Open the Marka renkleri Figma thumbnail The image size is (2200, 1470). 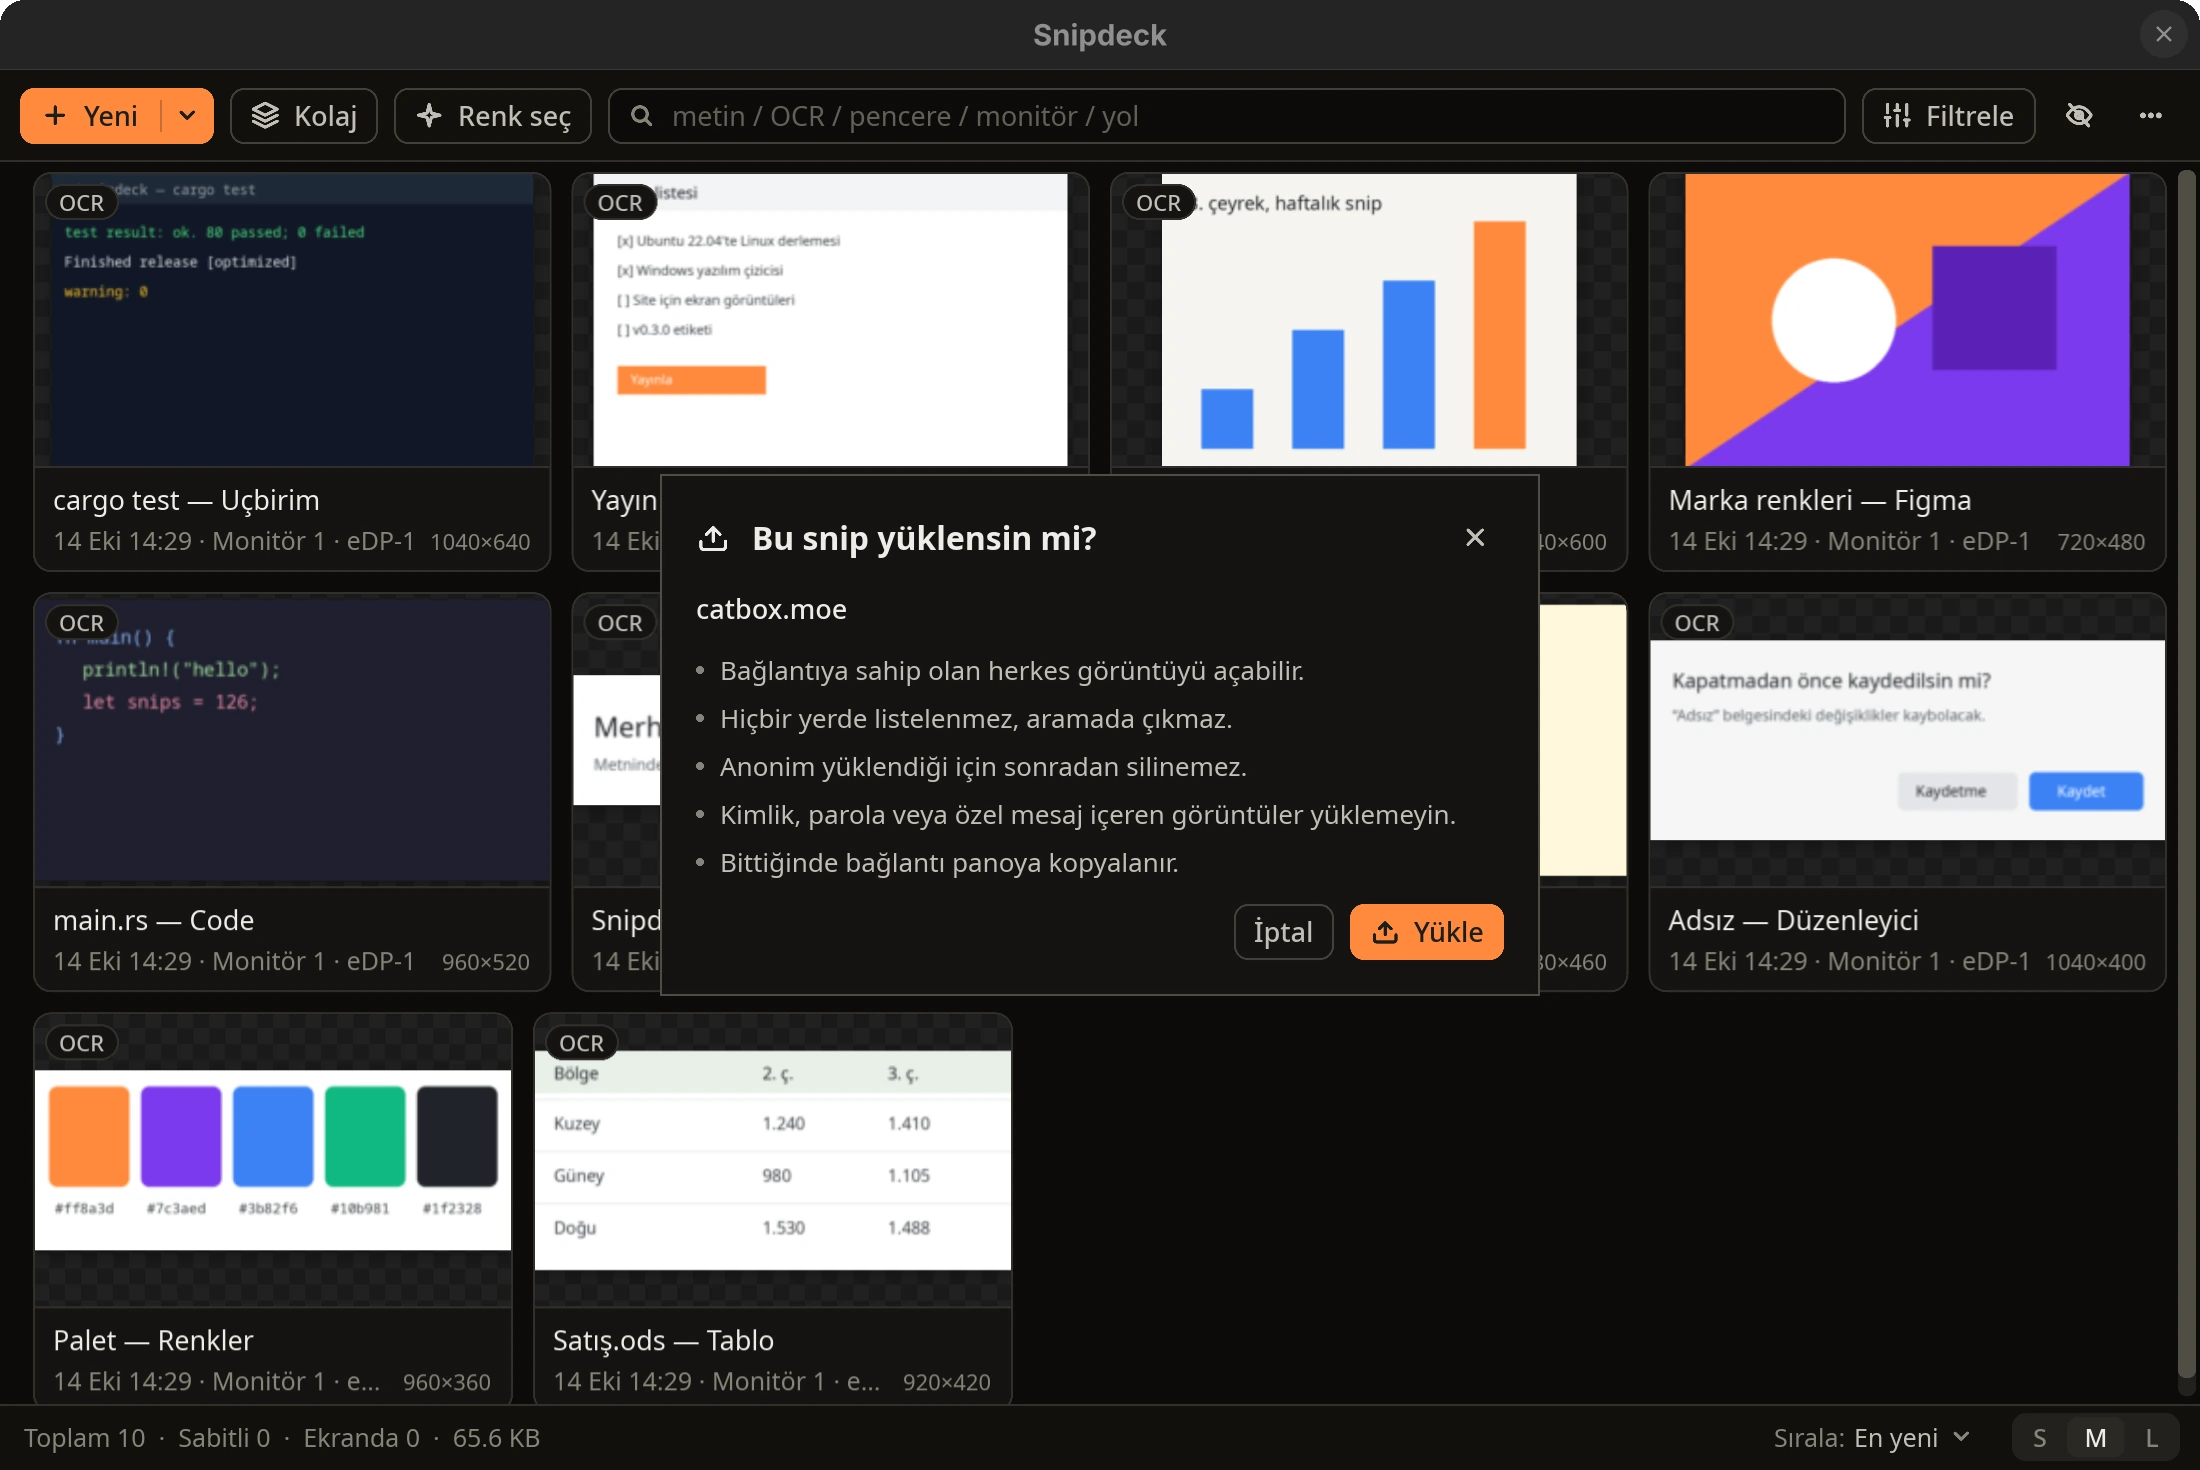[1907, 320]
